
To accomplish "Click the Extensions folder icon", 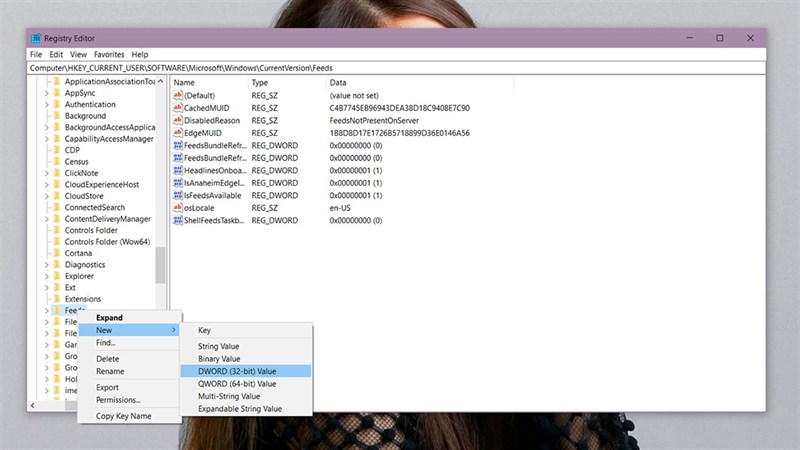I will (x=57, y=299).
